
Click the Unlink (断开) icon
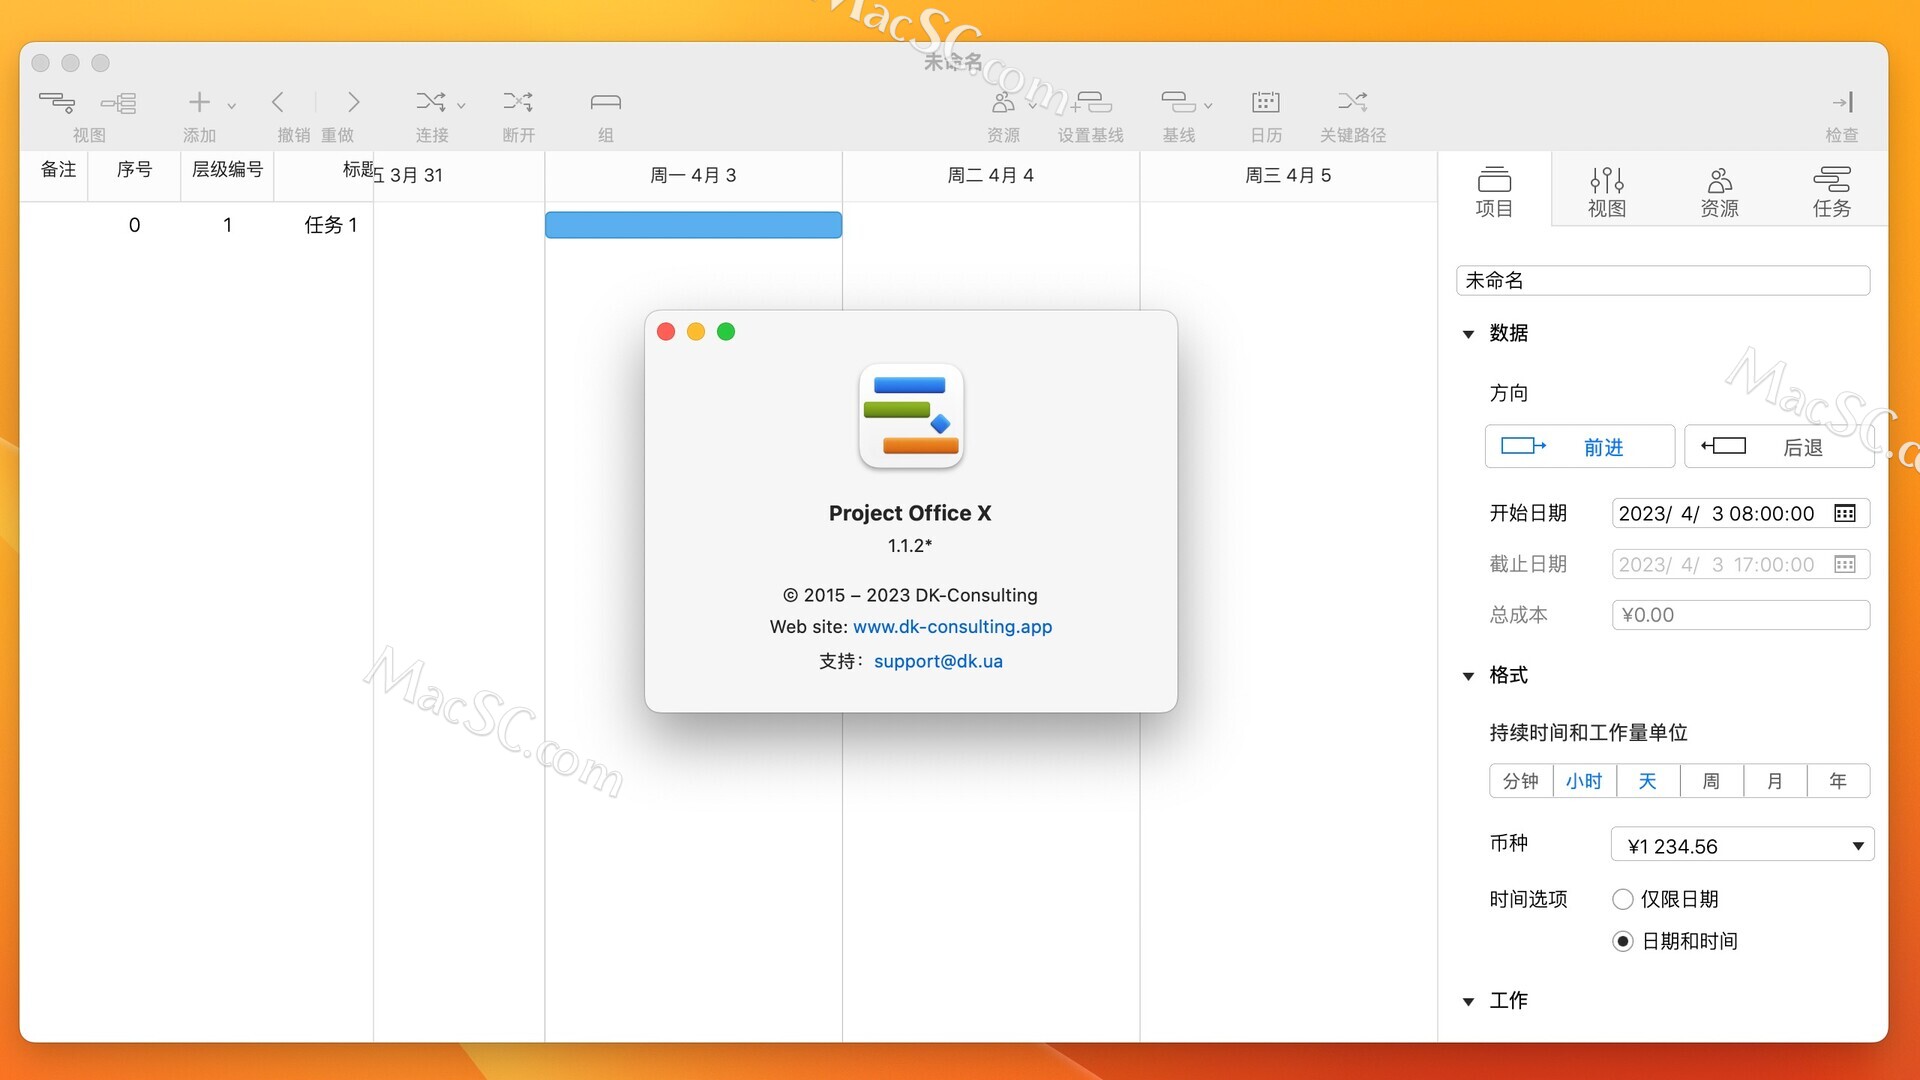coord(518,102)
